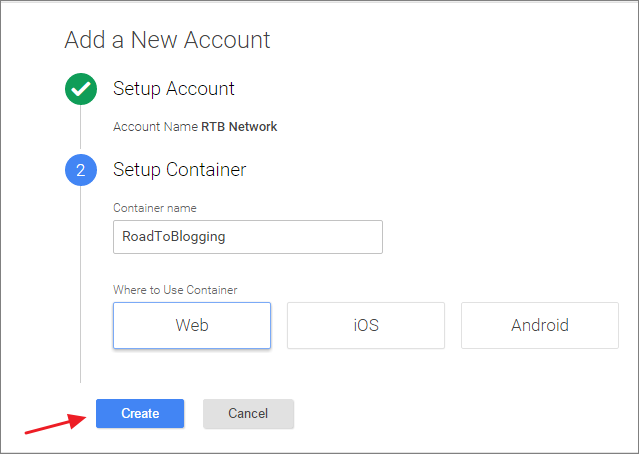Viewport: 639px width, 454px height.
Task: Open the Setup Container step heading
Action: [180, 170]
